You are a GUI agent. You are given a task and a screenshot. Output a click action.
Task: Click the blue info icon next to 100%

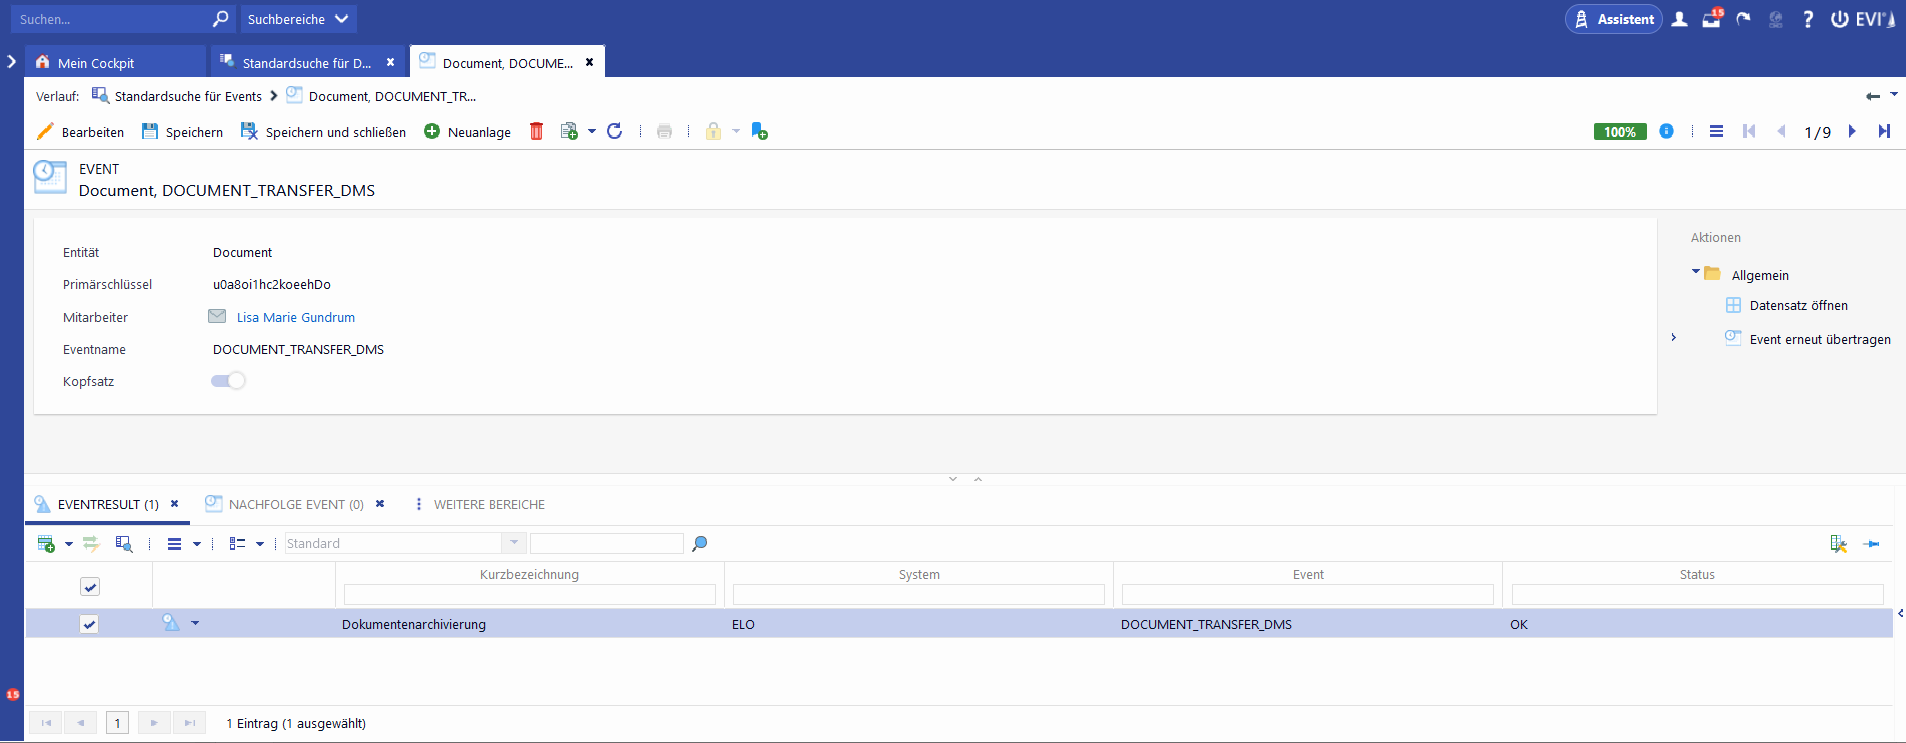pyautogui.click(x=1666, y=131)
